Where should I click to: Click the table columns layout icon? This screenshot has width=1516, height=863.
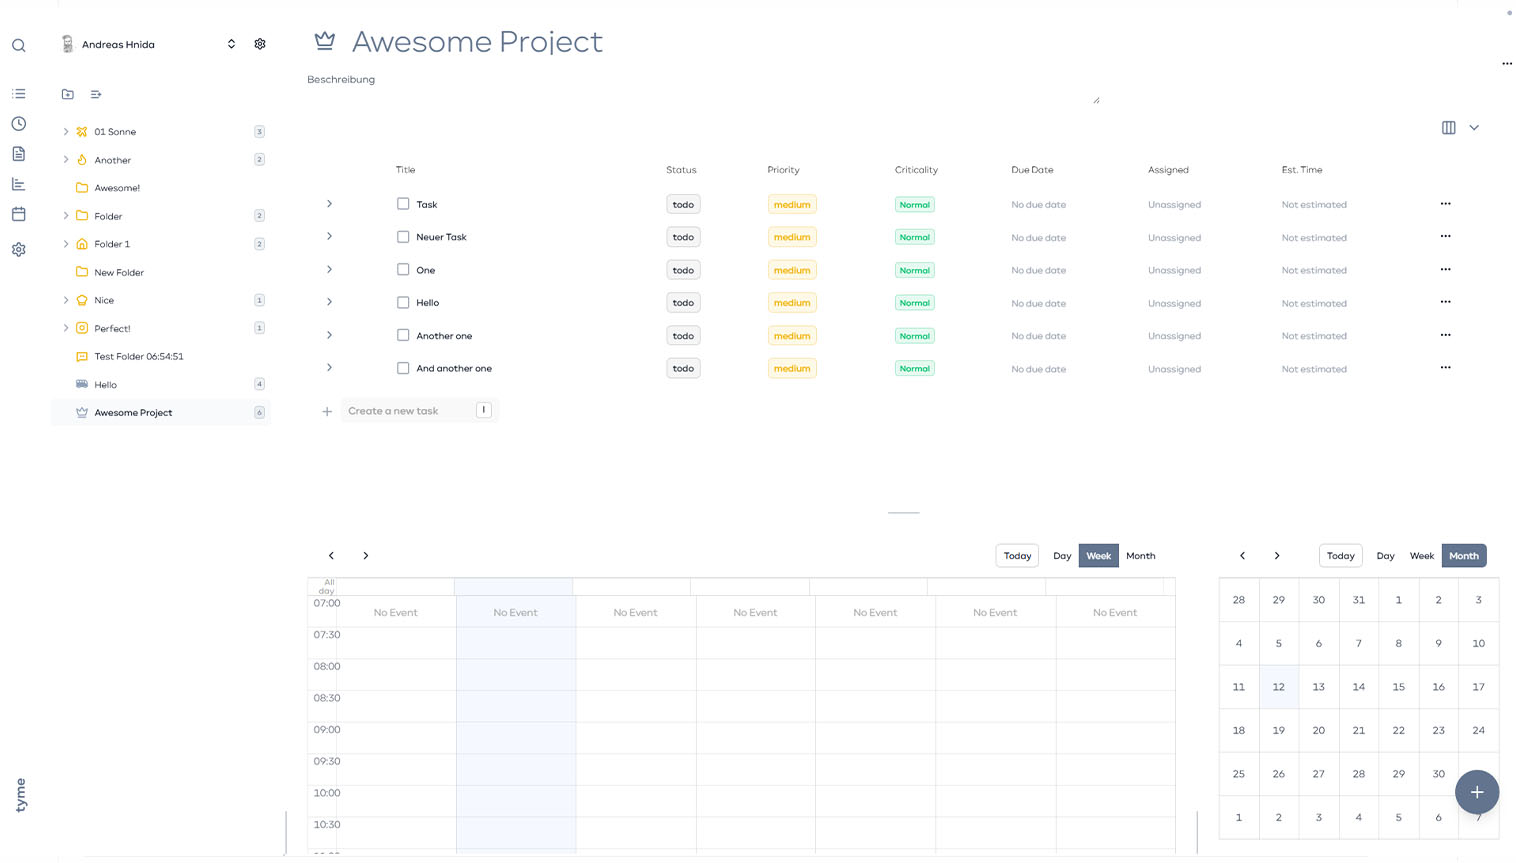[1448, 127]
